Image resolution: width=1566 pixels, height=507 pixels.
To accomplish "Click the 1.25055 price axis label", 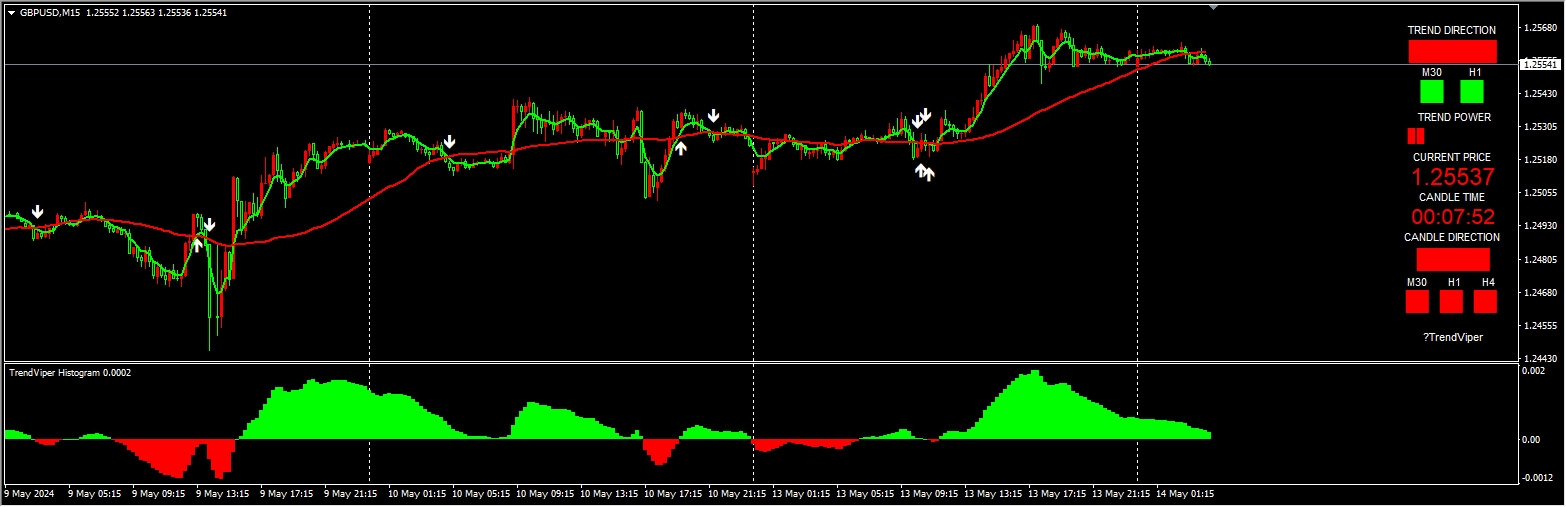I will pyautogui.click(x=1542, y=193).
